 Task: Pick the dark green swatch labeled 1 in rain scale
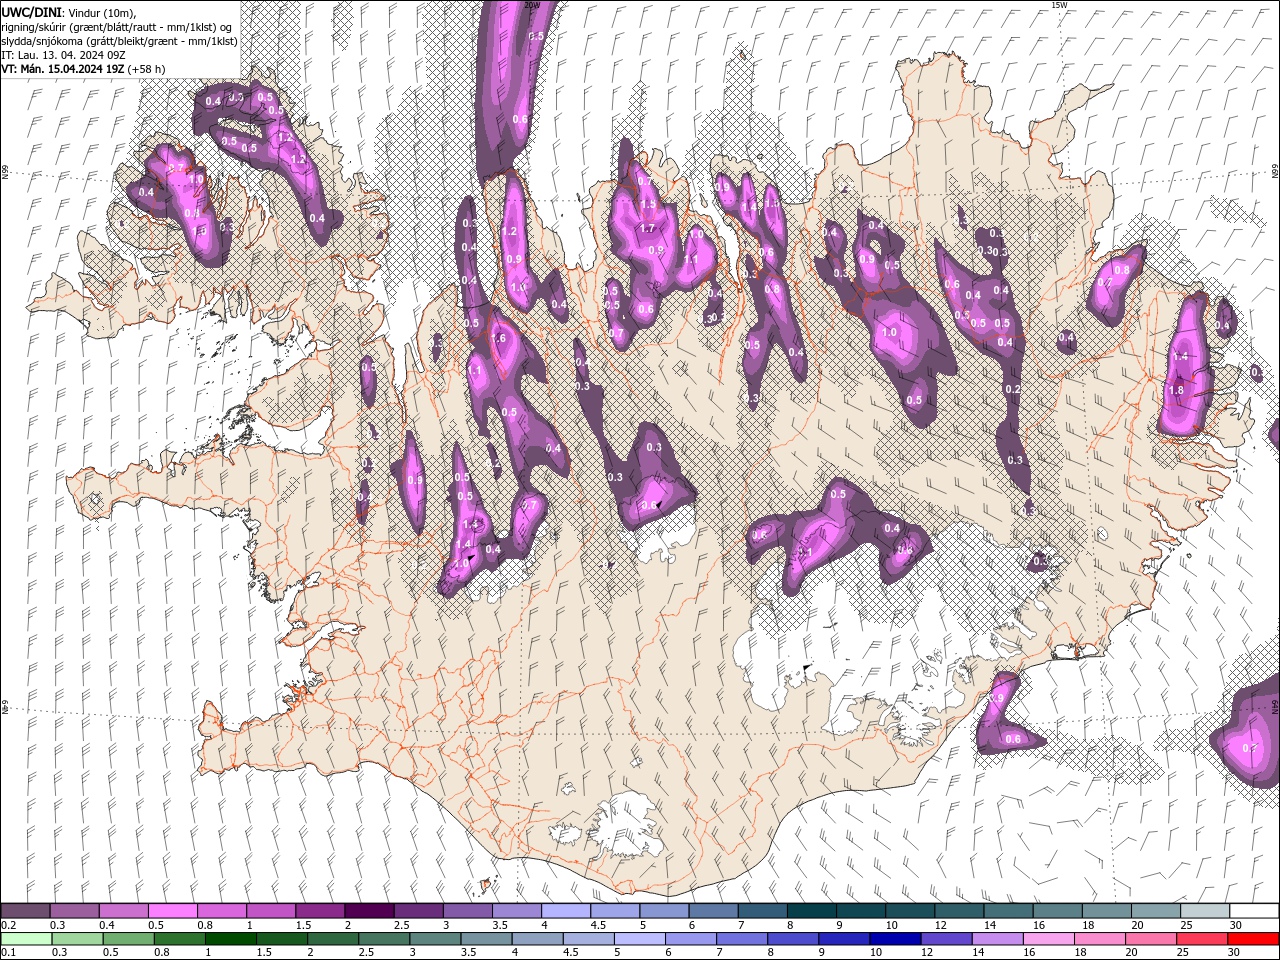[230, 938]
